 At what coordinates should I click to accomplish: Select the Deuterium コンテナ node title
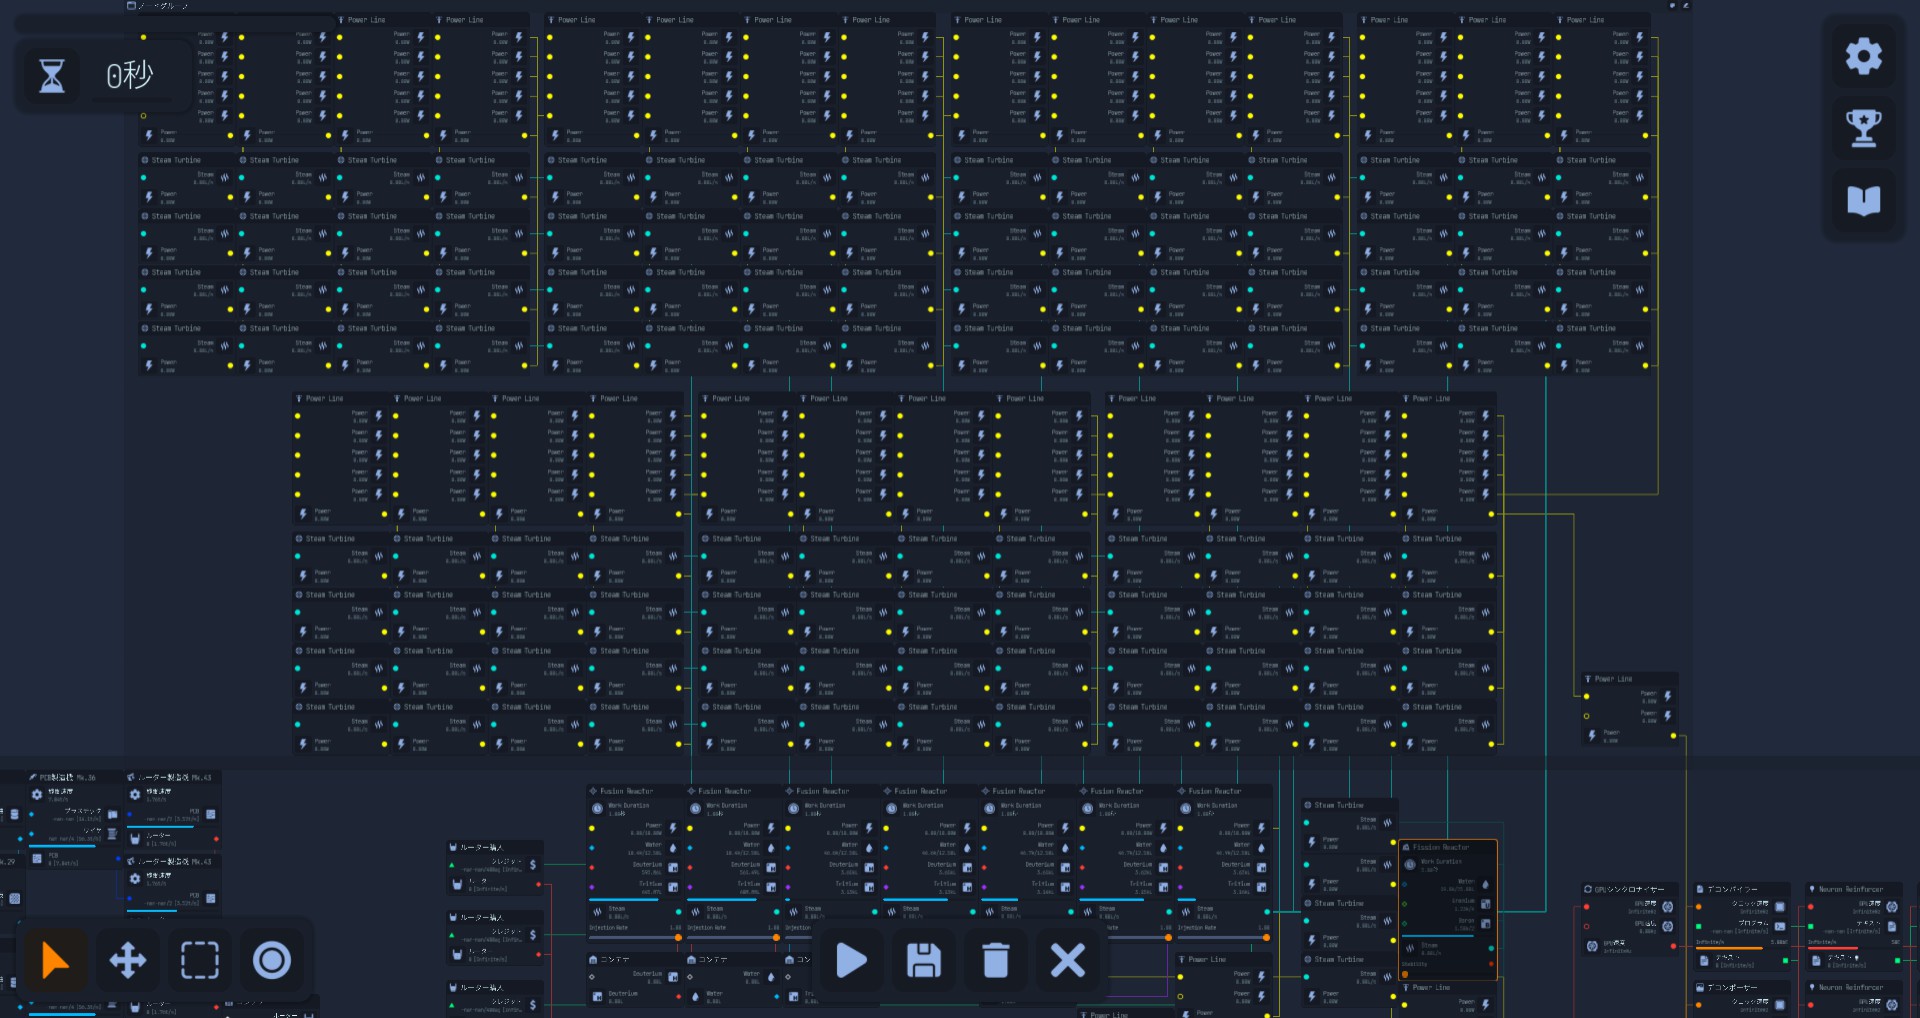[615, 959]
